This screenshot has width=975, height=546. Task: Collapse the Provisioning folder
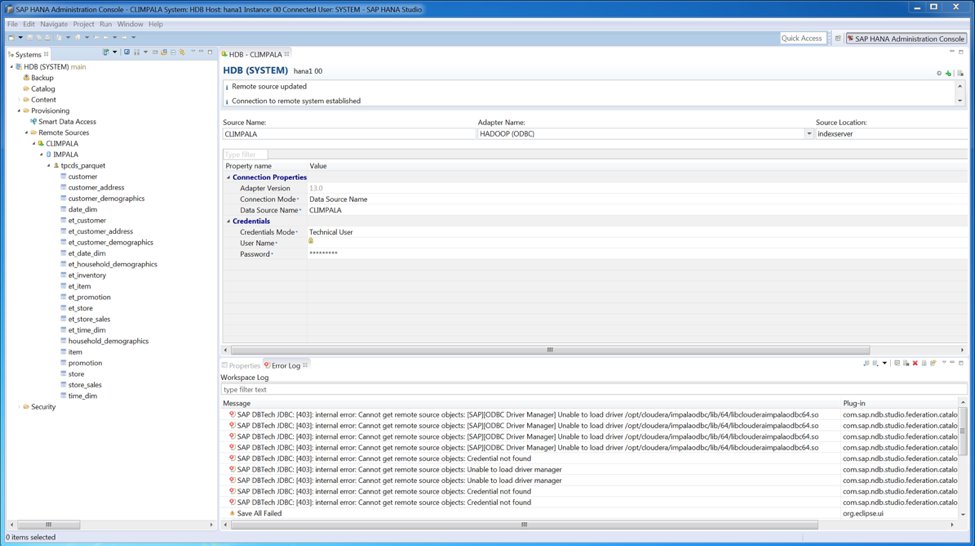[x=19, y=111]
